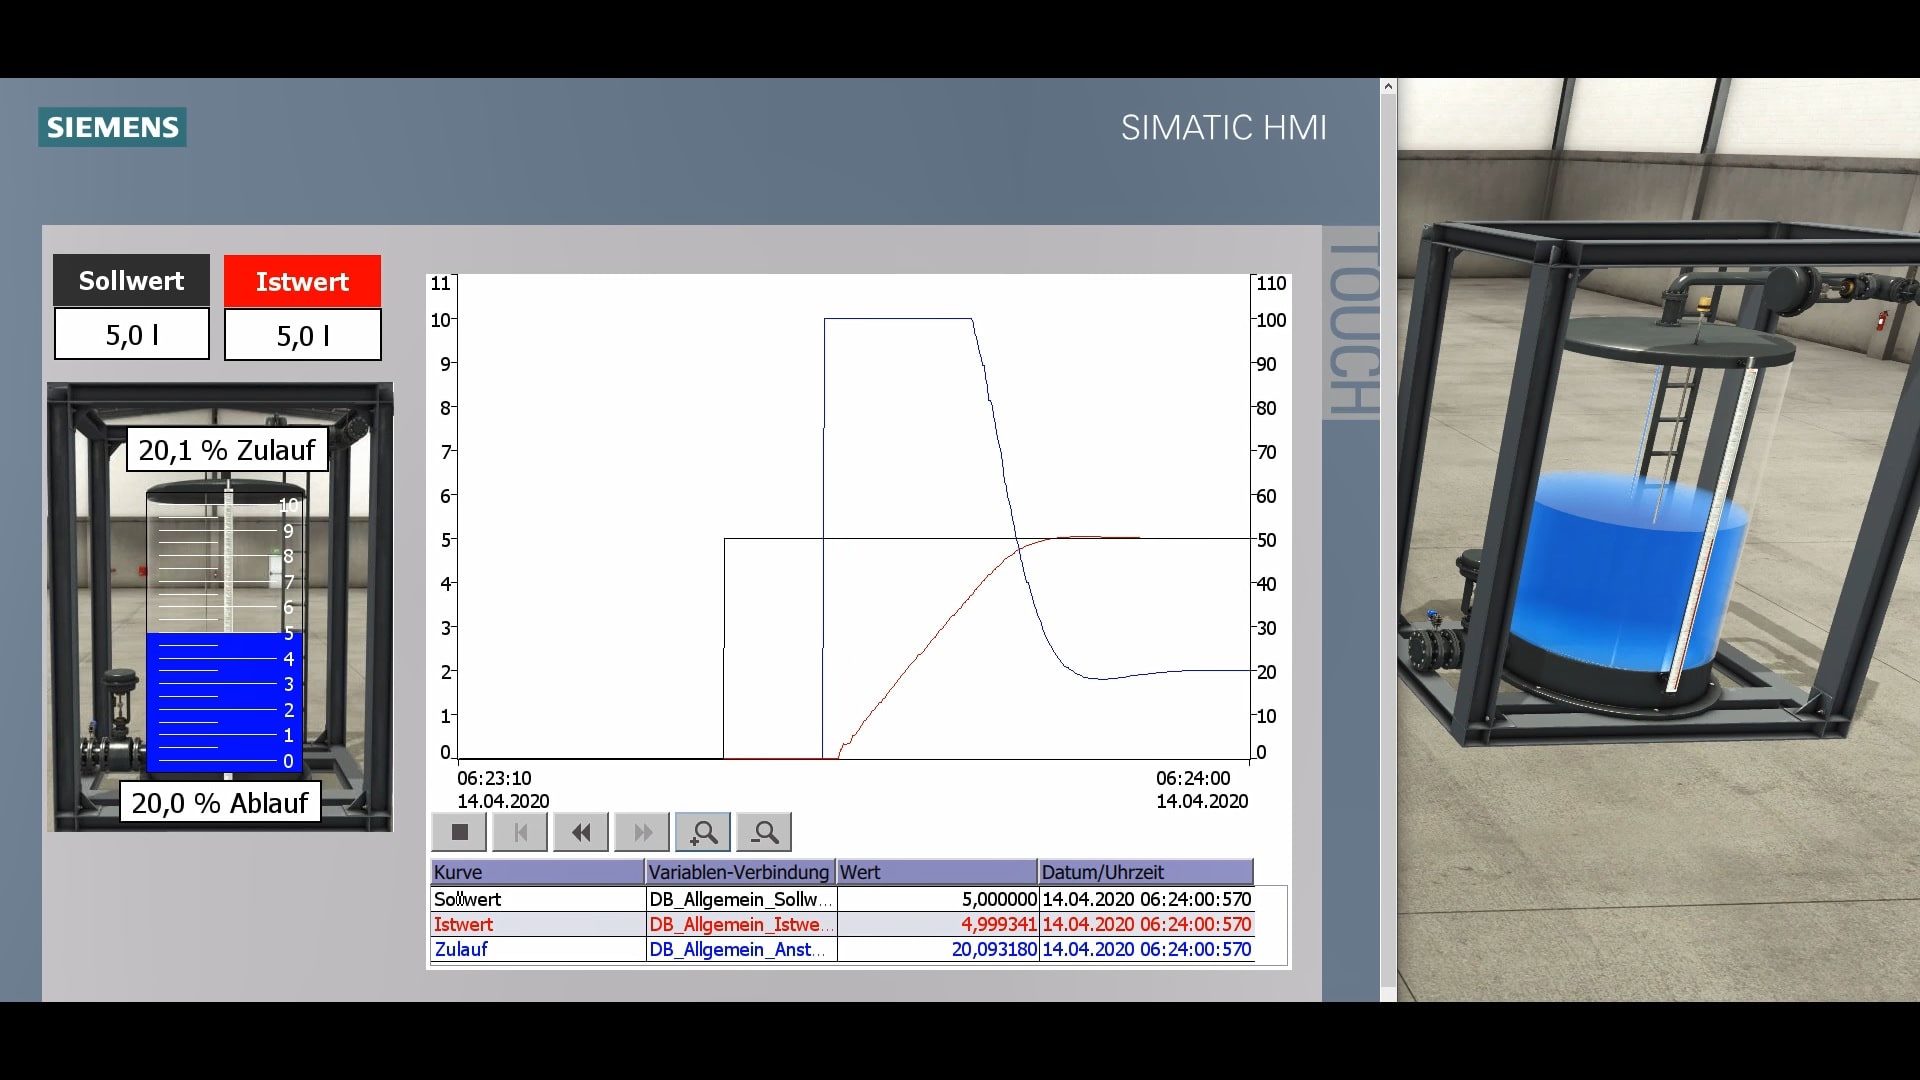The height and width of the screenshot is (1080, 1920).
Task: Click the scroll back double-arrow button
Action: coord(581,832)
